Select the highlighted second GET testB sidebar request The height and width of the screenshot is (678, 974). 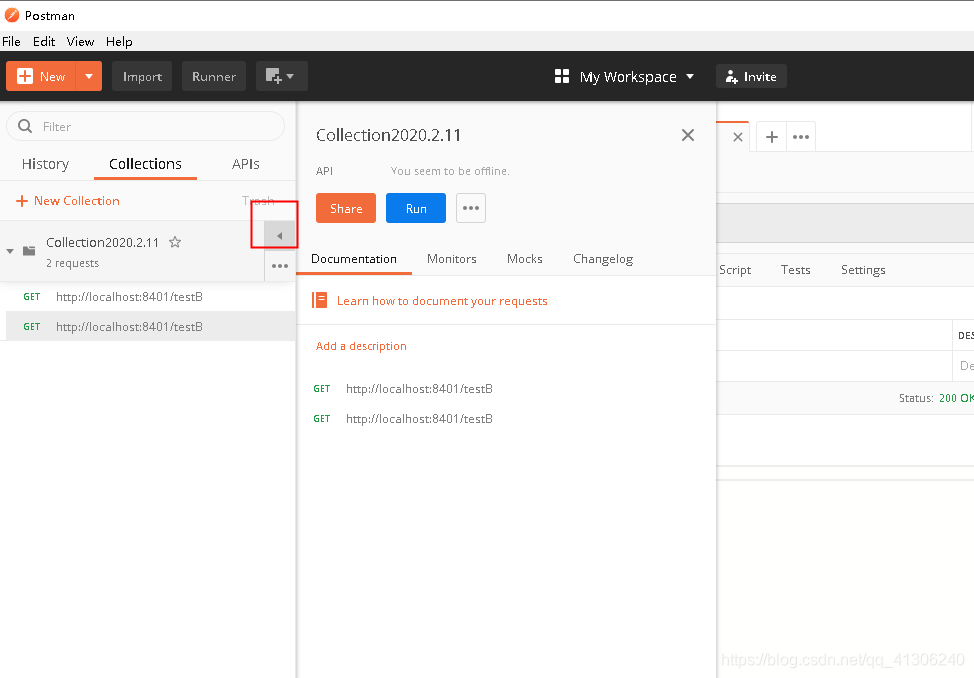pos(150,326)
